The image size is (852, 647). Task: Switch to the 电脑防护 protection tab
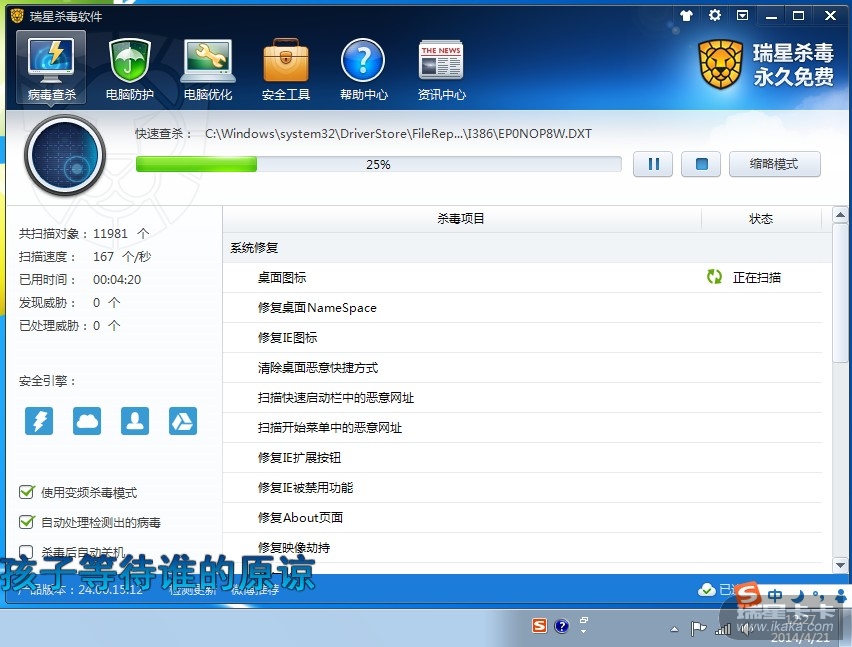pyautogui.click(x=129, y=68)
